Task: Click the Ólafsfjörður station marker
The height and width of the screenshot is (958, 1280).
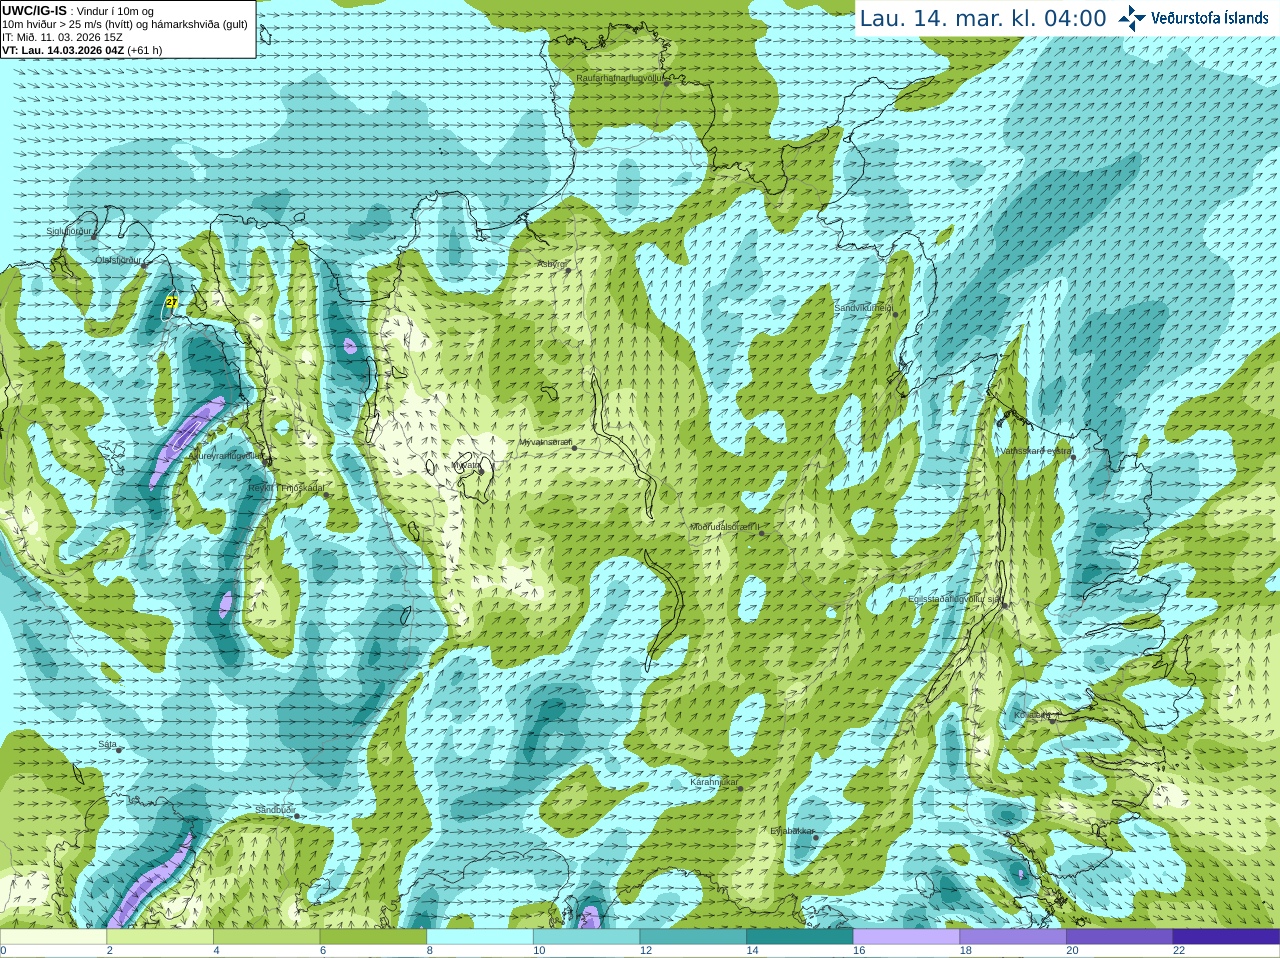Action: click(x=144, y=266)
